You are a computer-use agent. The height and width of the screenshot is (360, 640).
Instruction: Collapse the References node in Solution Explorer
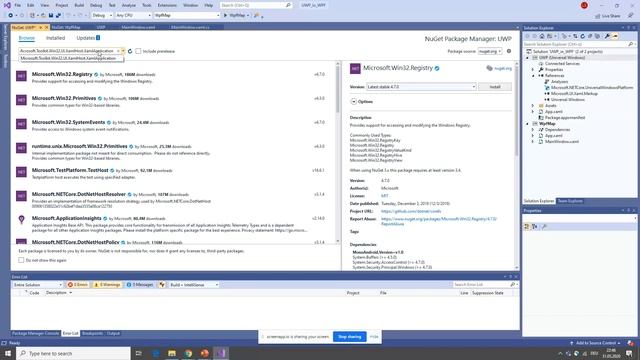coord(533,76)
